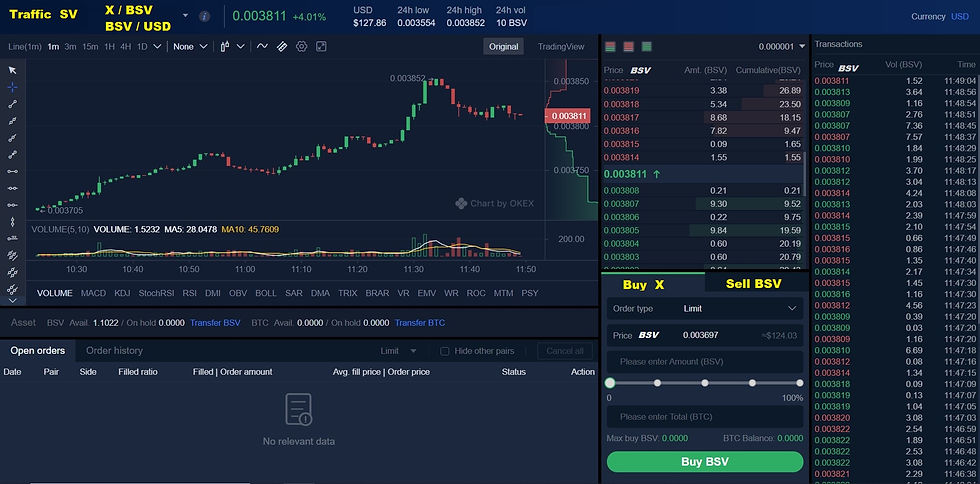Image resolution: width=980 pixels, height=484 pixels.
Task: Focus the Price BSV input field
Action: point(705,335)
